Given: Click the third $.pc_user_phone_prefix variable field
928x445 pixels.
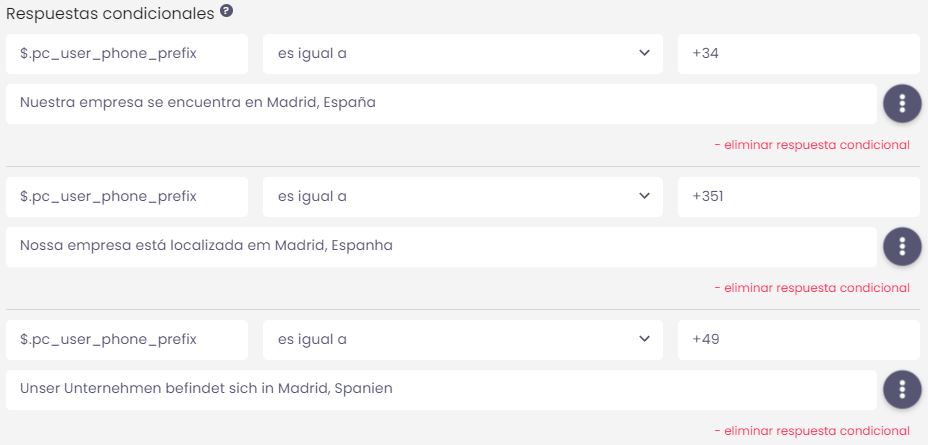Looking at the screenshot, I should (127, 340).
